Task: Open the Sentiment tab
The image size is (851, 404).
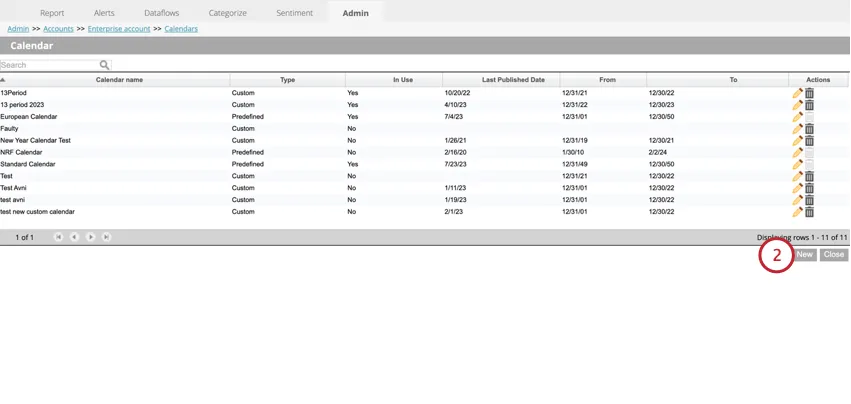Action: pyautogui.click(x=294, y=13)
